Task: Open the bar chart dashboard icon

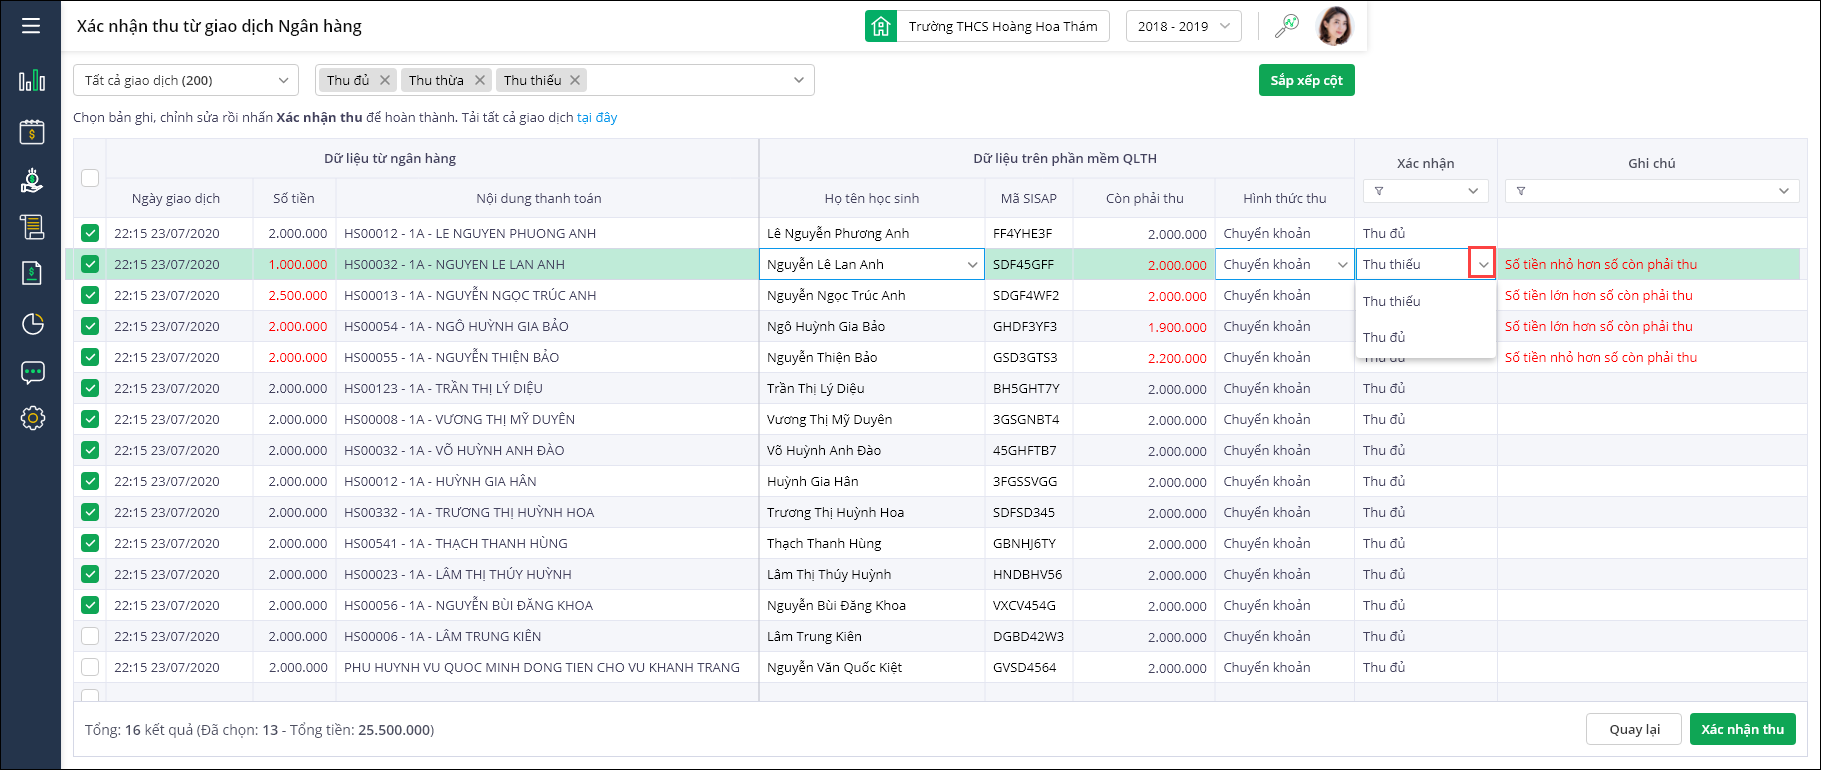Action: tap(32, 80)
